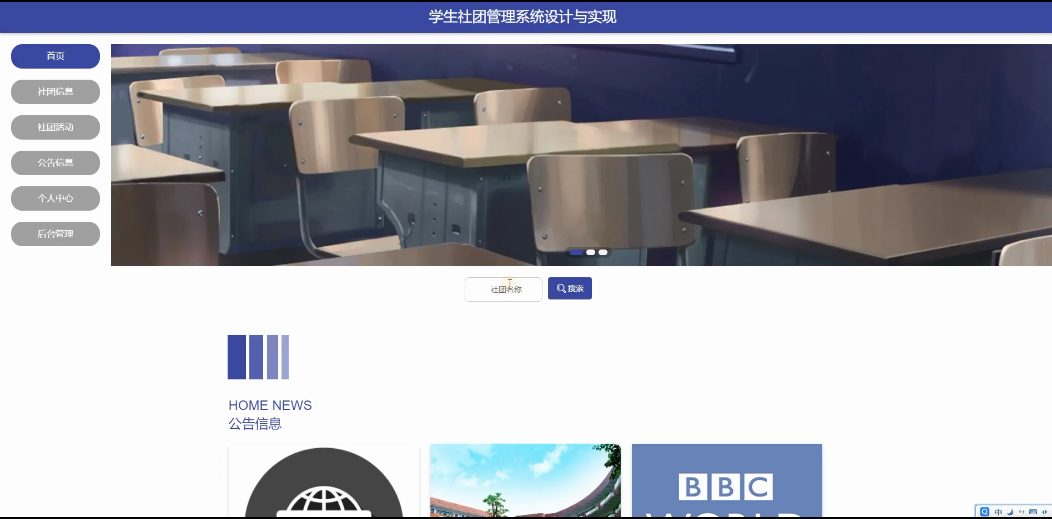
Task: Switch to the second carousel slide dot
Action: pyautogui.click(x=590, y=252)
